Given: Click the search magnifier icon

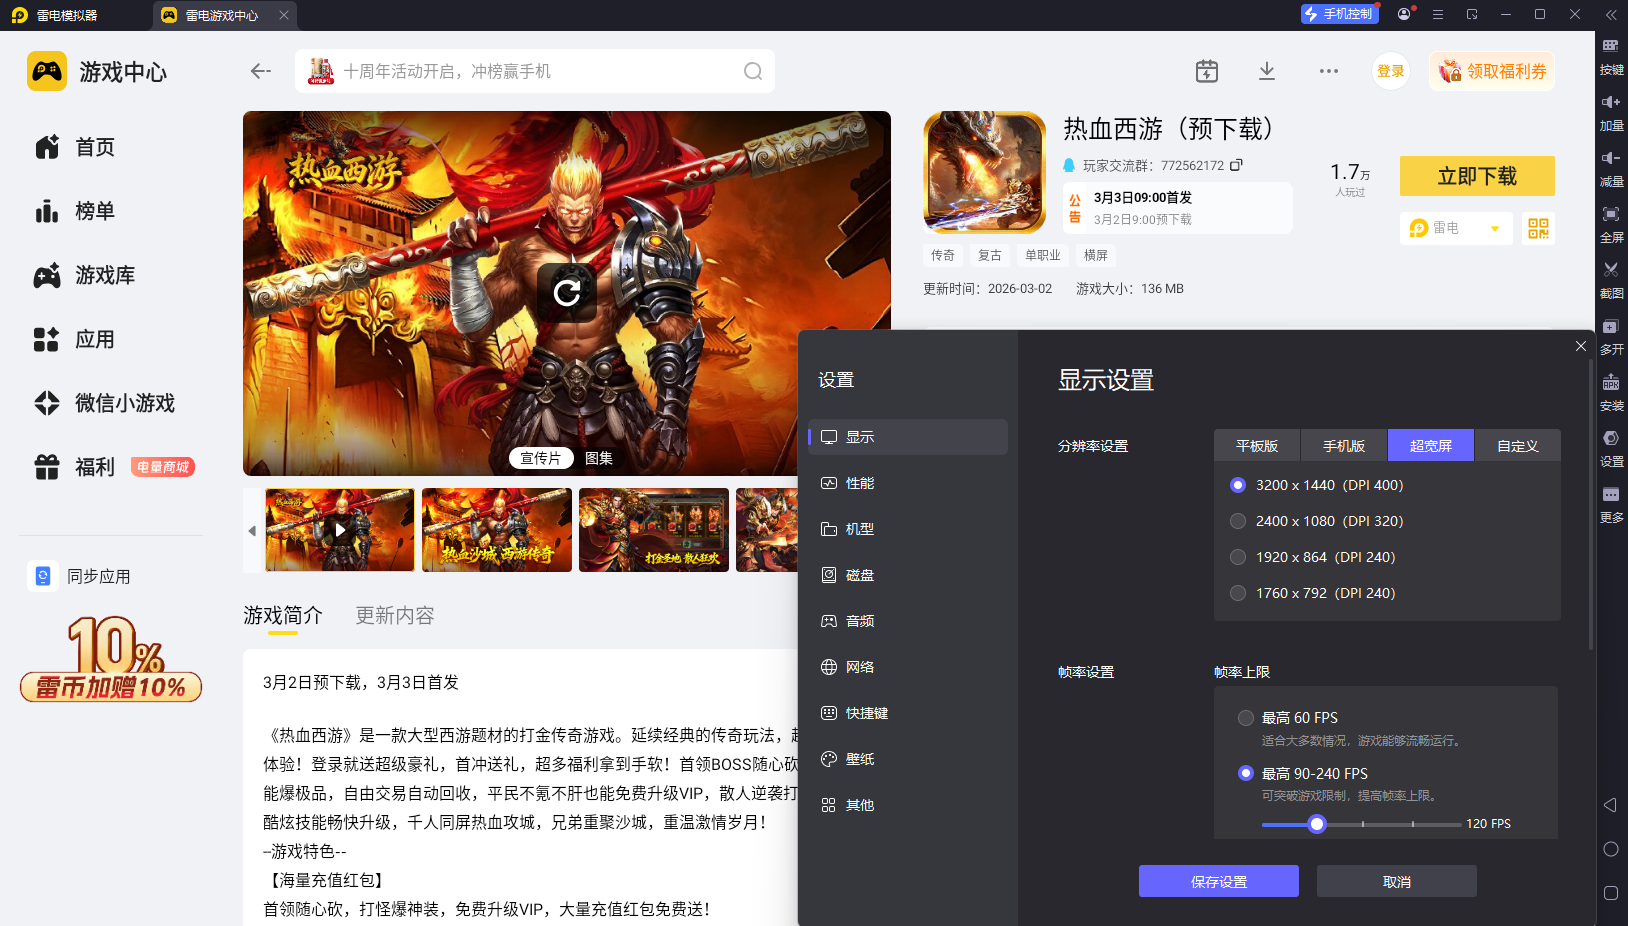Looking at the screenshot, I should [x=753, y=71].
